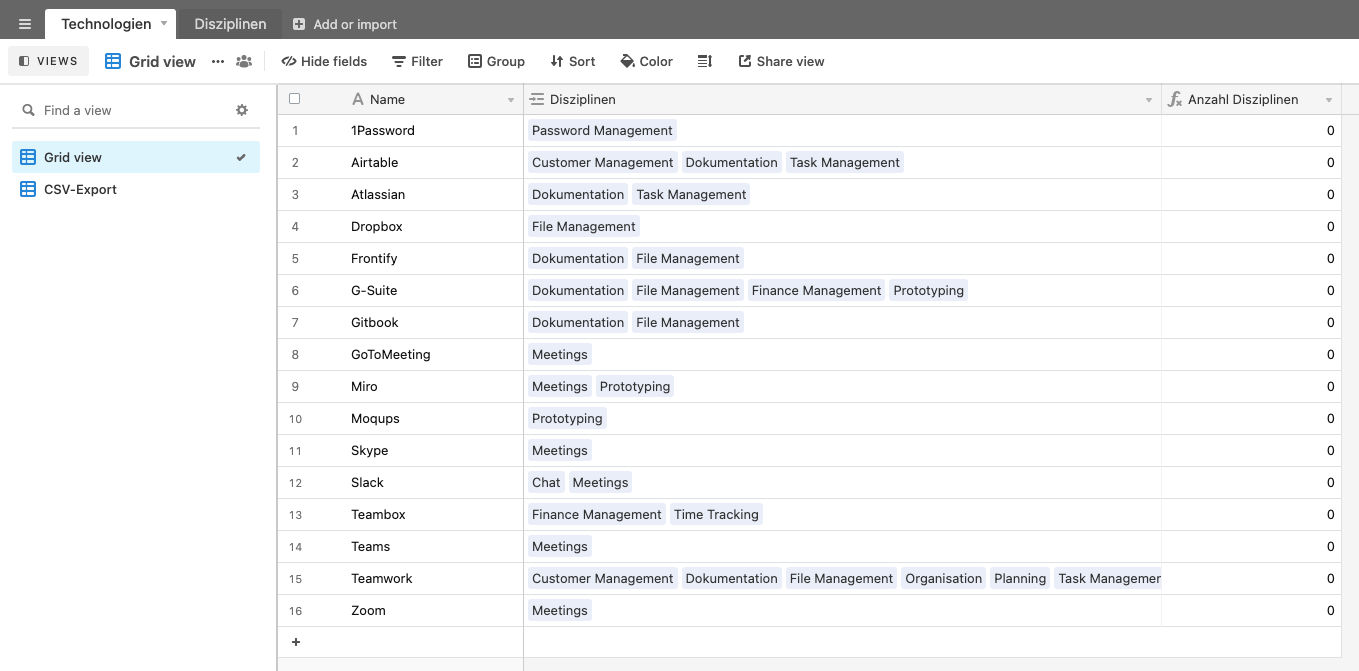Open Anzahl Disziplinen column dropdown arrow

[1329, 100]
